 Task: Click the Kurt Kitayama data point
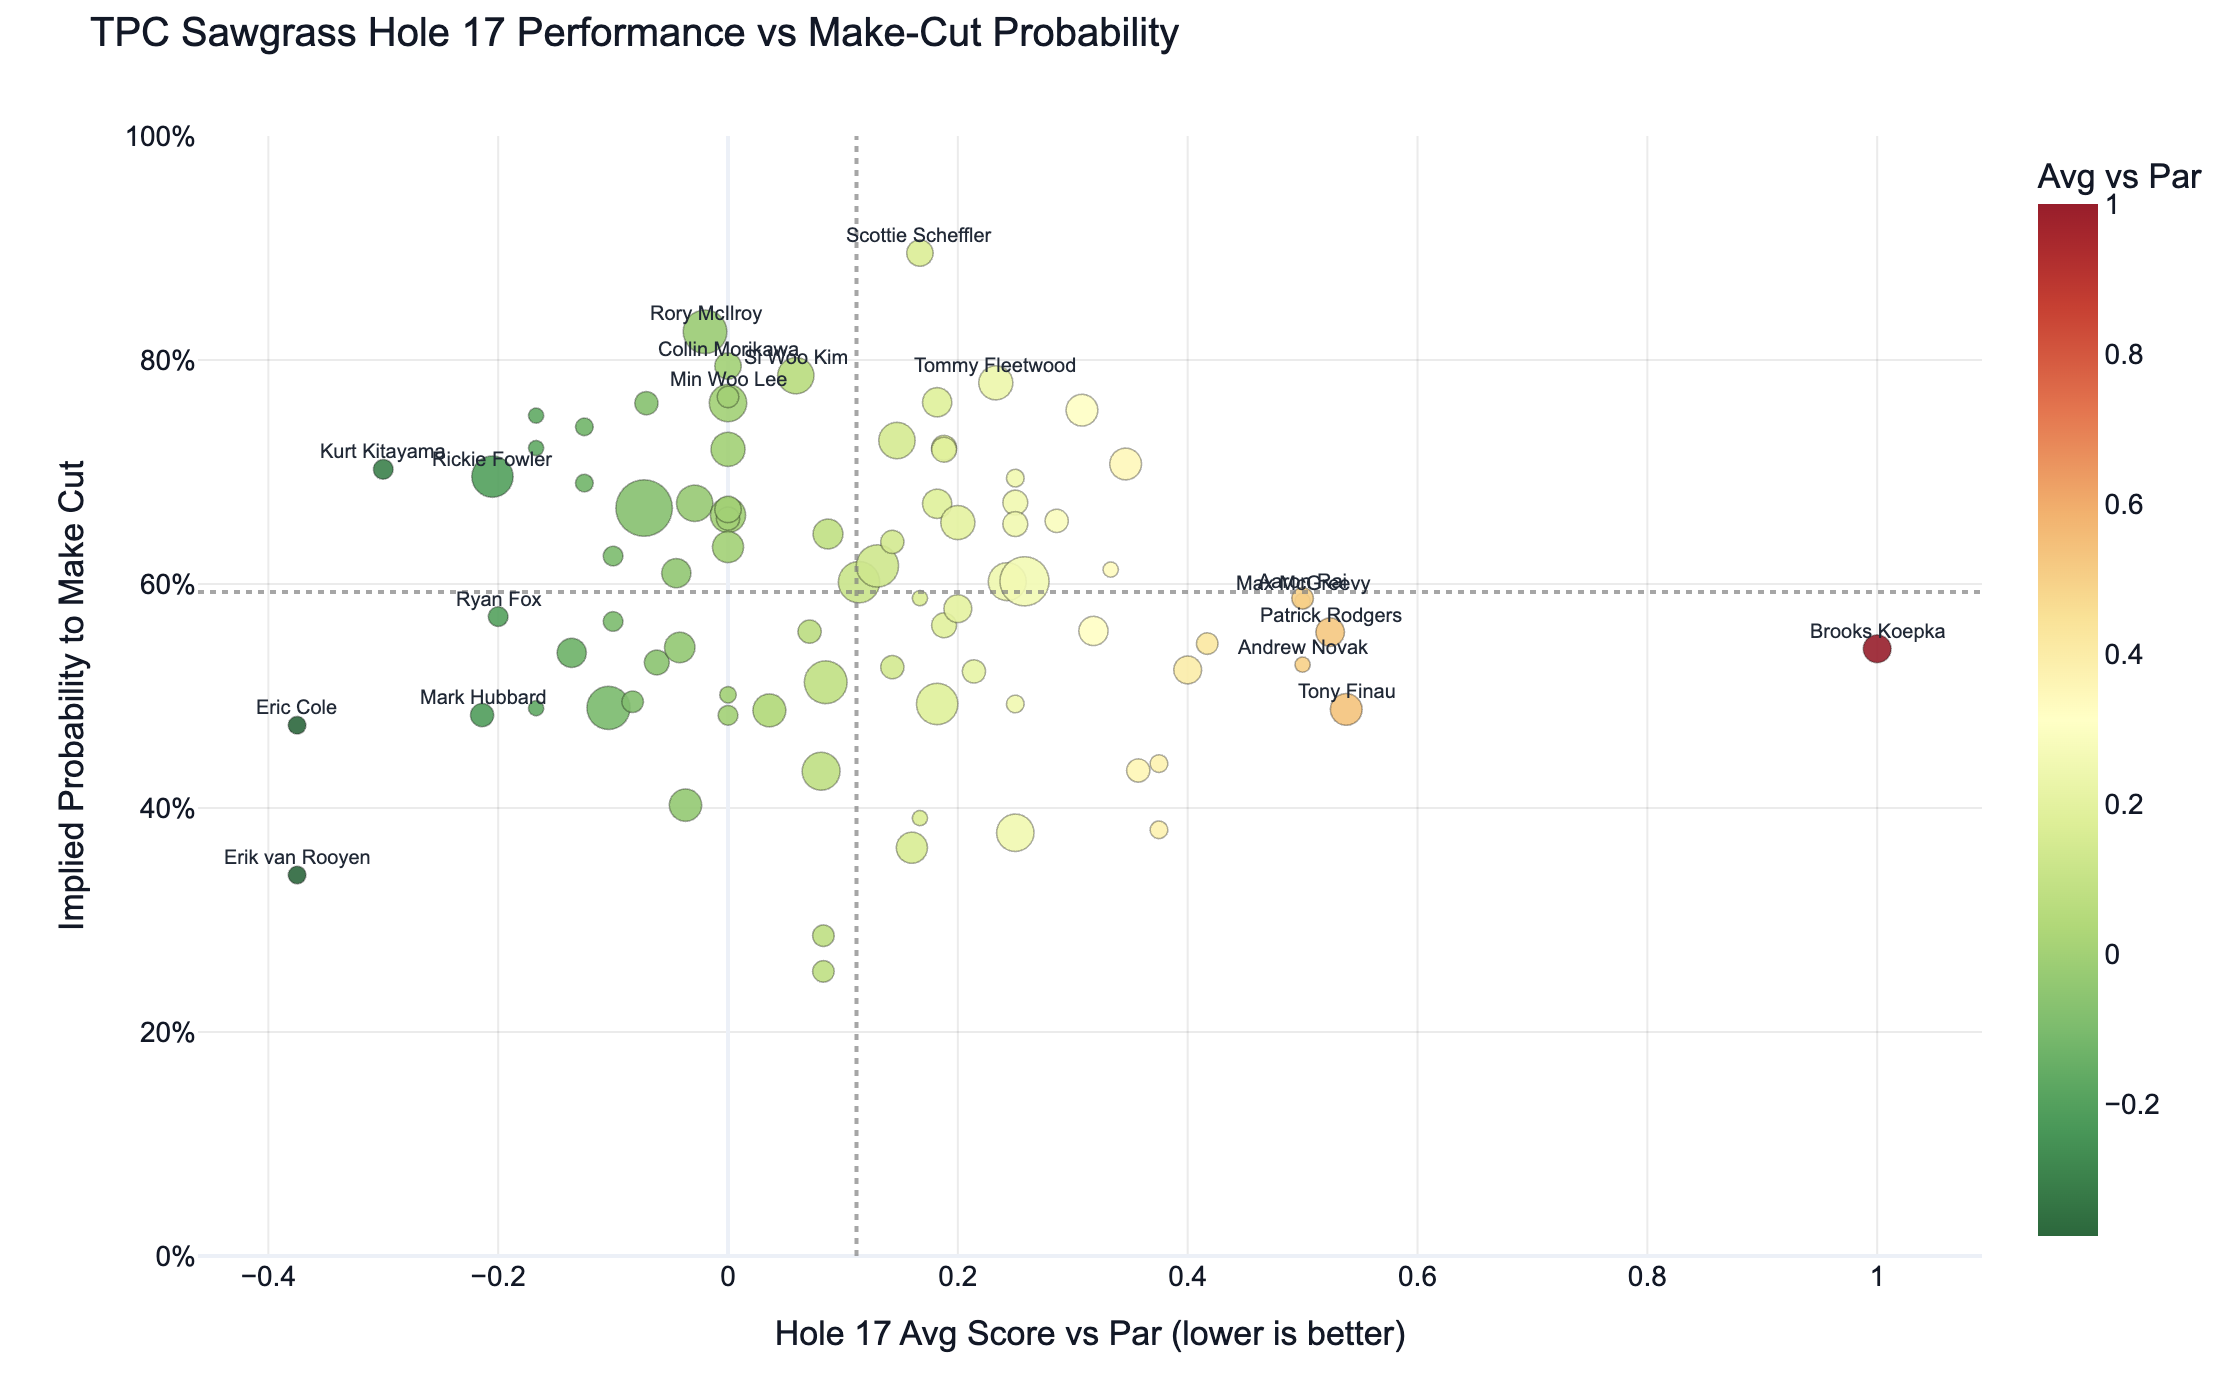click(383, 470)
